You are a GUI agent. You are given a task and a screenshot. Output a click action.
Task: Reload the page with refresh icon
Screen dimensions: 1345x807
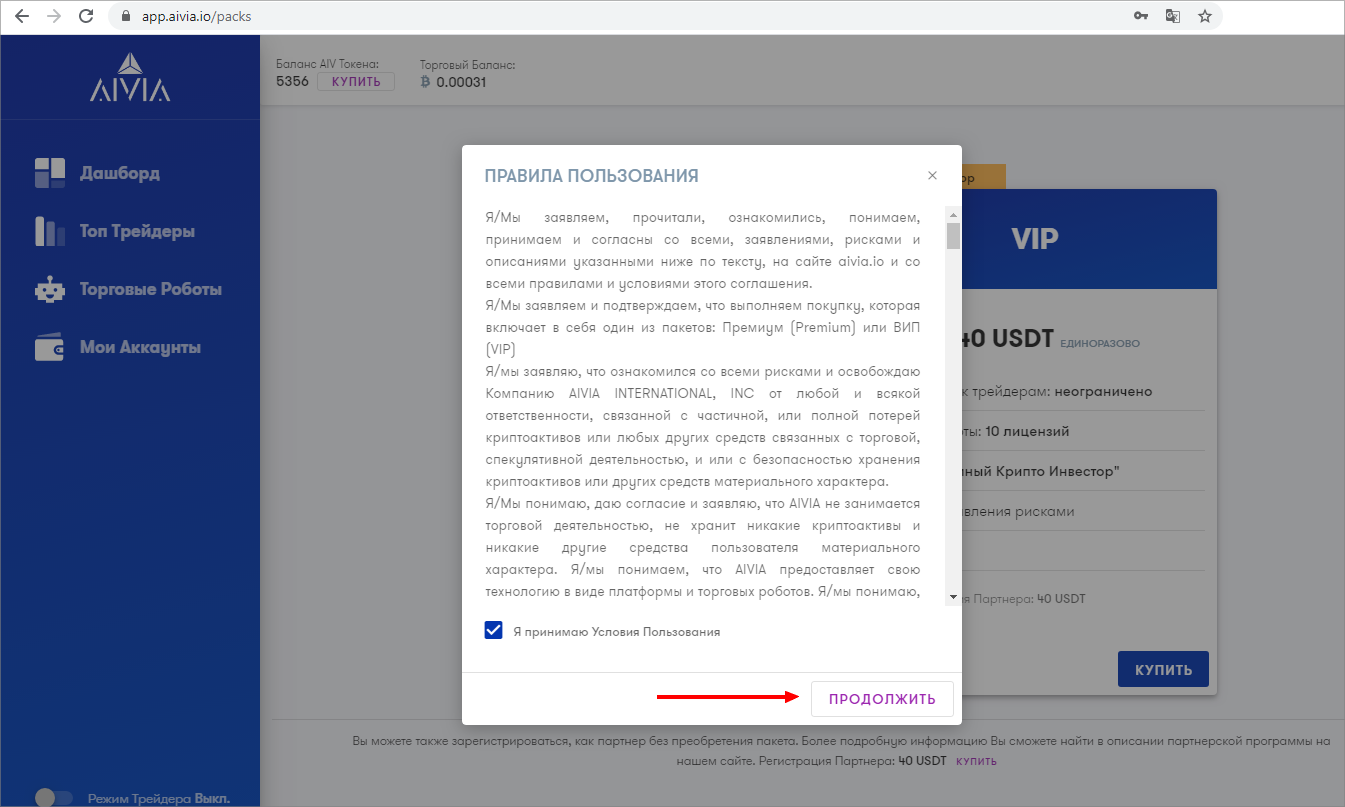tap(86, 16)
